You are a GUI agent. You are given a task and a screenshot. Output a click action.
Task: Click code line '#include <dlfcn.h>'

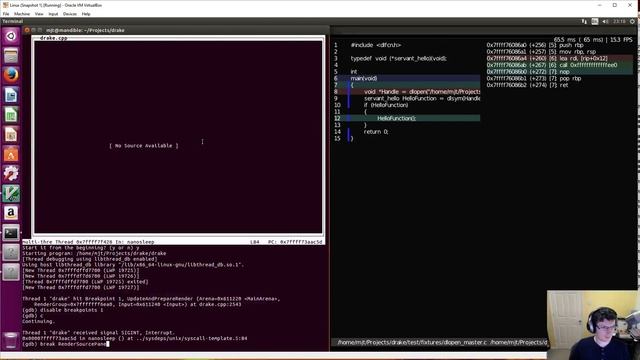click(x=376, y=45)
